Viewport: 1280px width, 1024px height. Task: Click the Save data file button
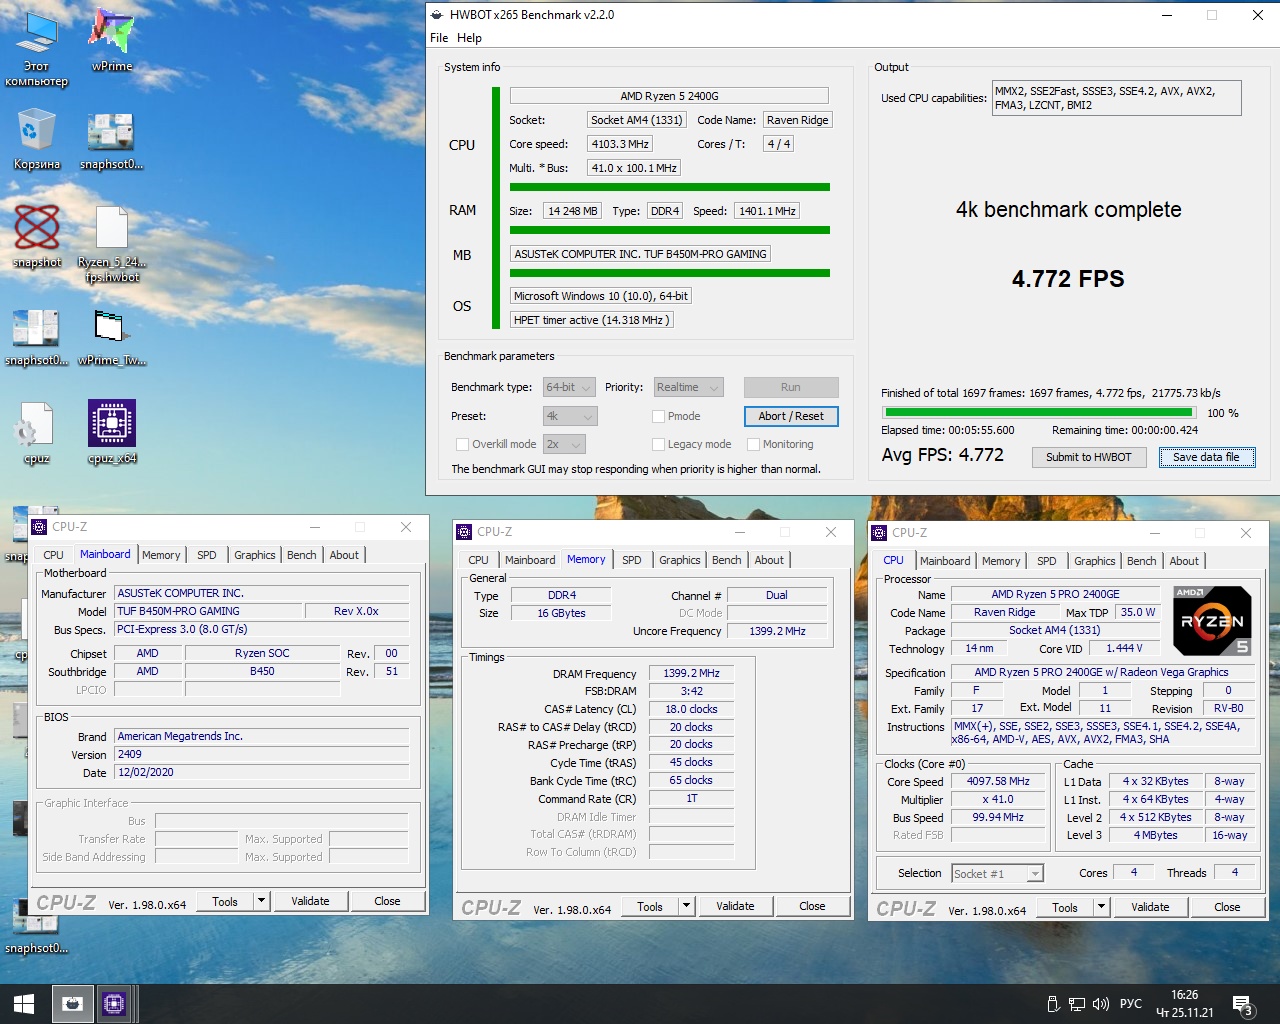pyautogui.click(x=1206, y=457)
